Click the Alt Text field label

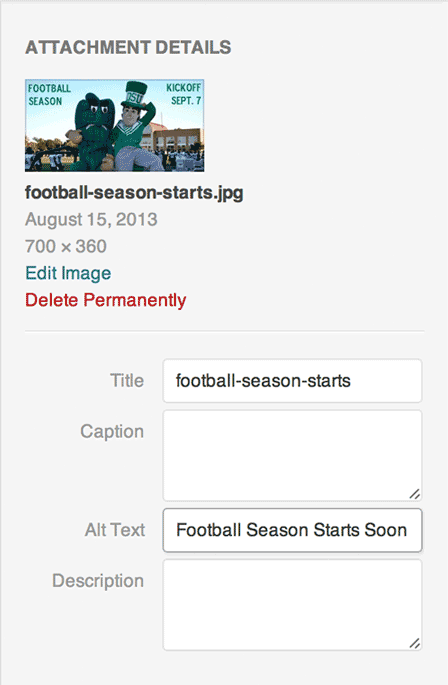[115, 530]
